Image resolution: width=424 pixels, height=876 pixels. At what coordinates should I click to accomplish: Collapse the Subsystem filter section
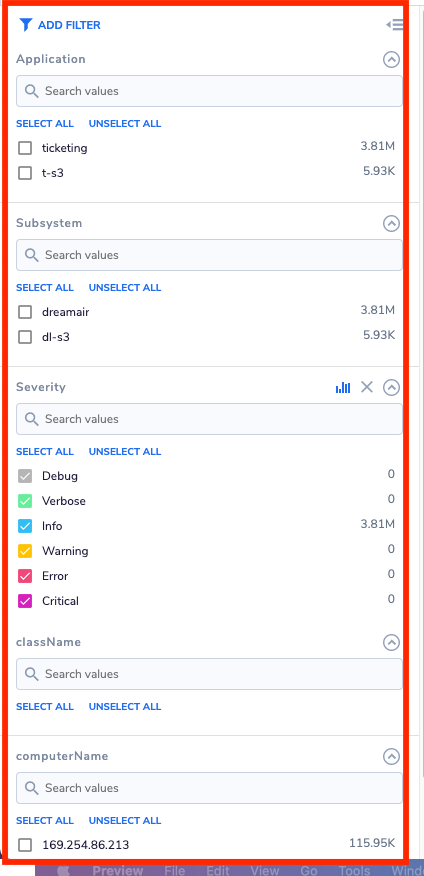pos(392,223)
